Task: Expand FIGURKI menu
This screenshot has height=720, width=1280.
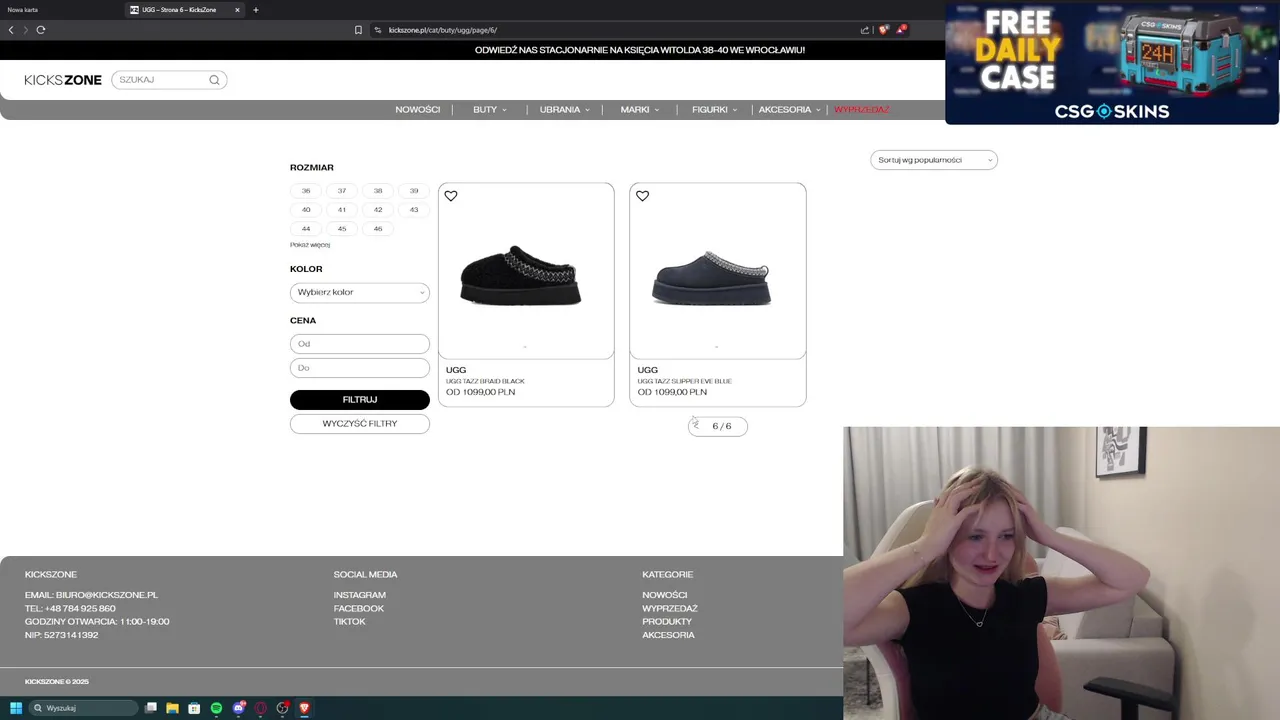Action: (715, 110)
